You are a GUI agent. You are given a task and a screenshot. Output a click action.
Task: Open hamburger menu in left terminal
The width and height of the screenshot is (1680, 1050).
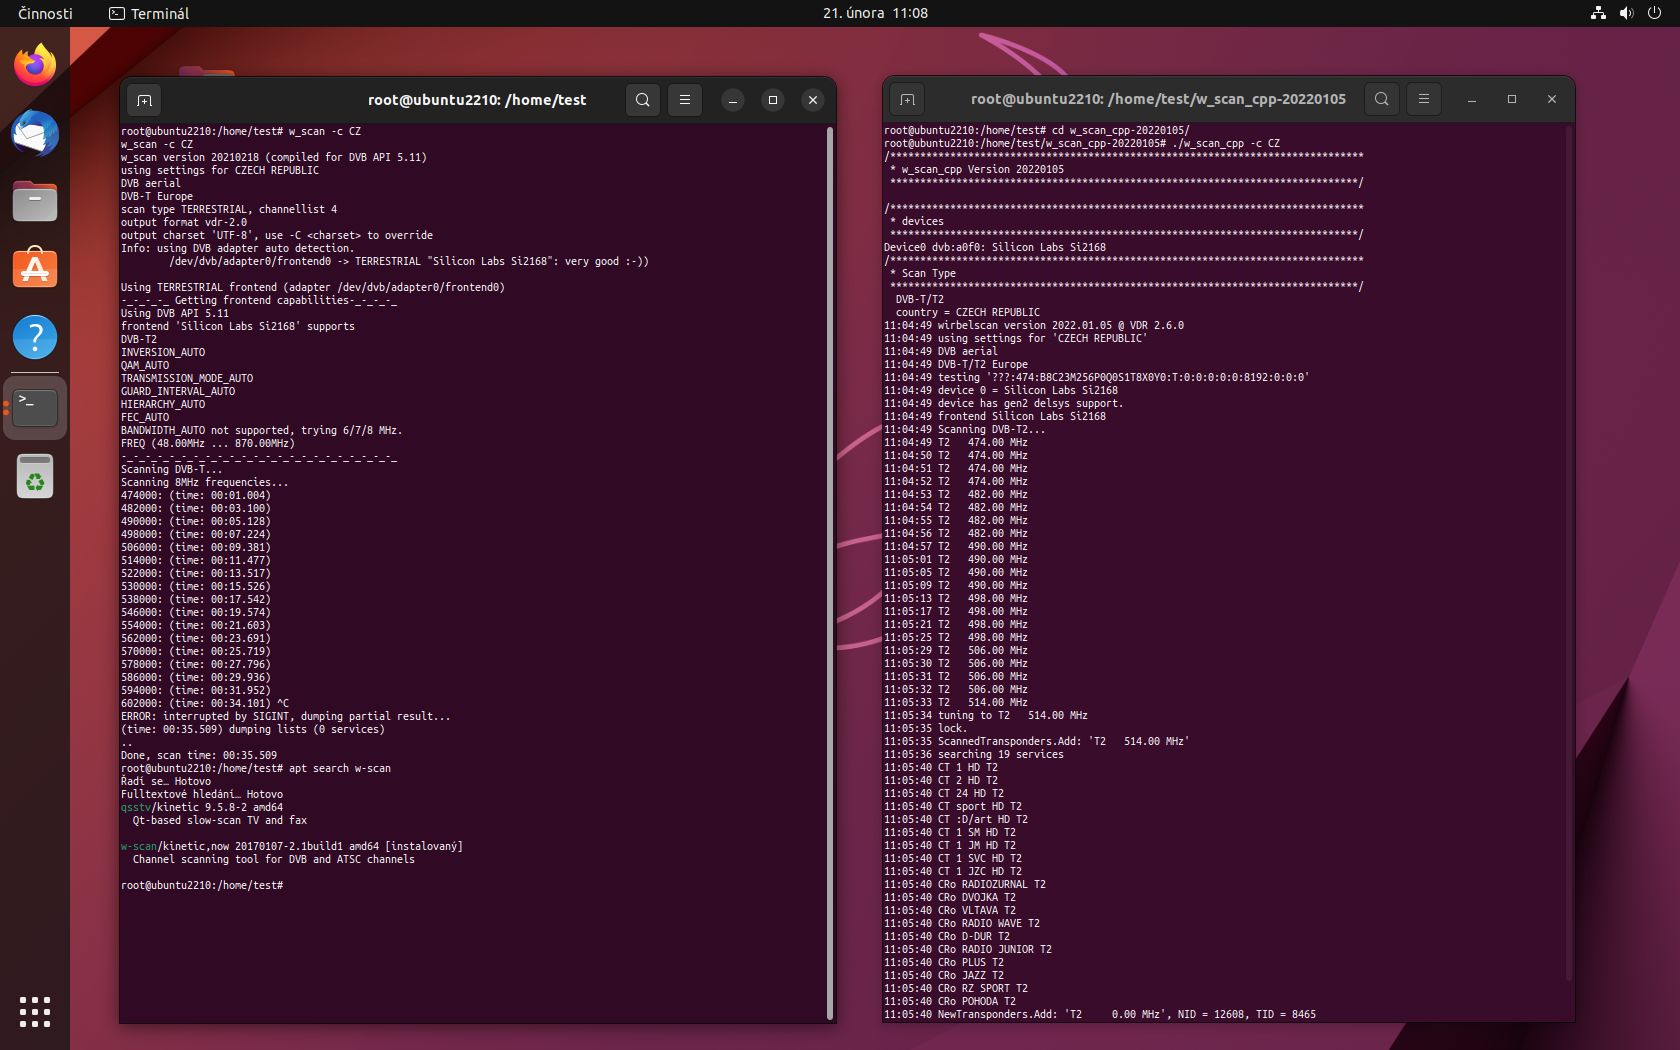(685, 100)
